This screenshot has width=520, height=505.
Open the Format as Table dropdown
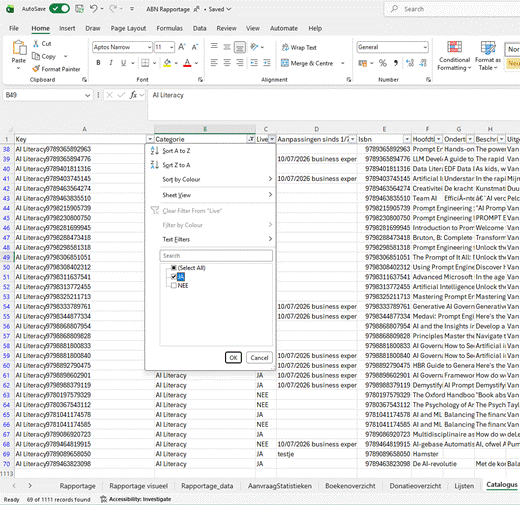tap(488, 56)
